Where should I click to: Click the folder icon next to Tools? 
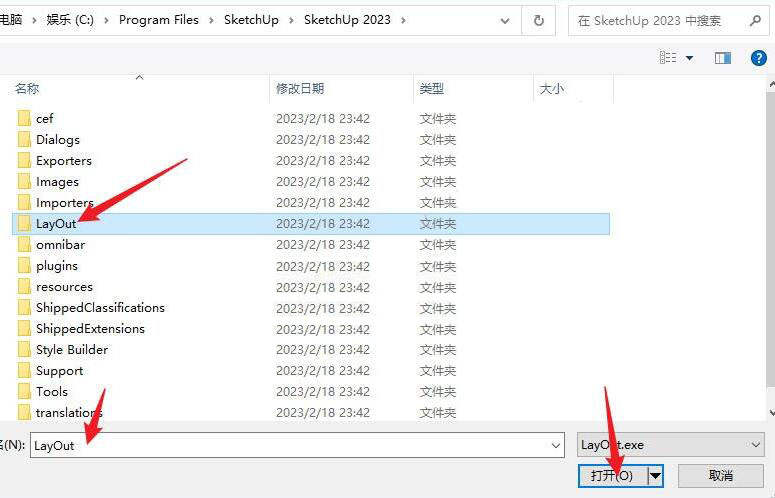tap(24, 392)
